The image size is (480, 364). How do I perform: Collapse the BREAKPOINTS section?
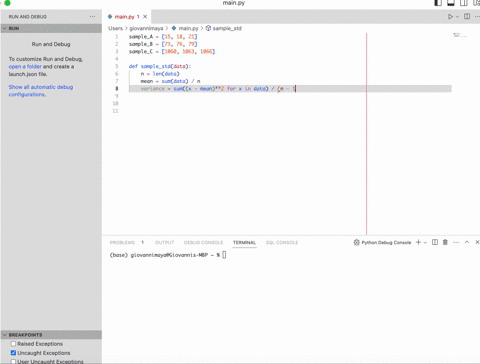(51, 334)
